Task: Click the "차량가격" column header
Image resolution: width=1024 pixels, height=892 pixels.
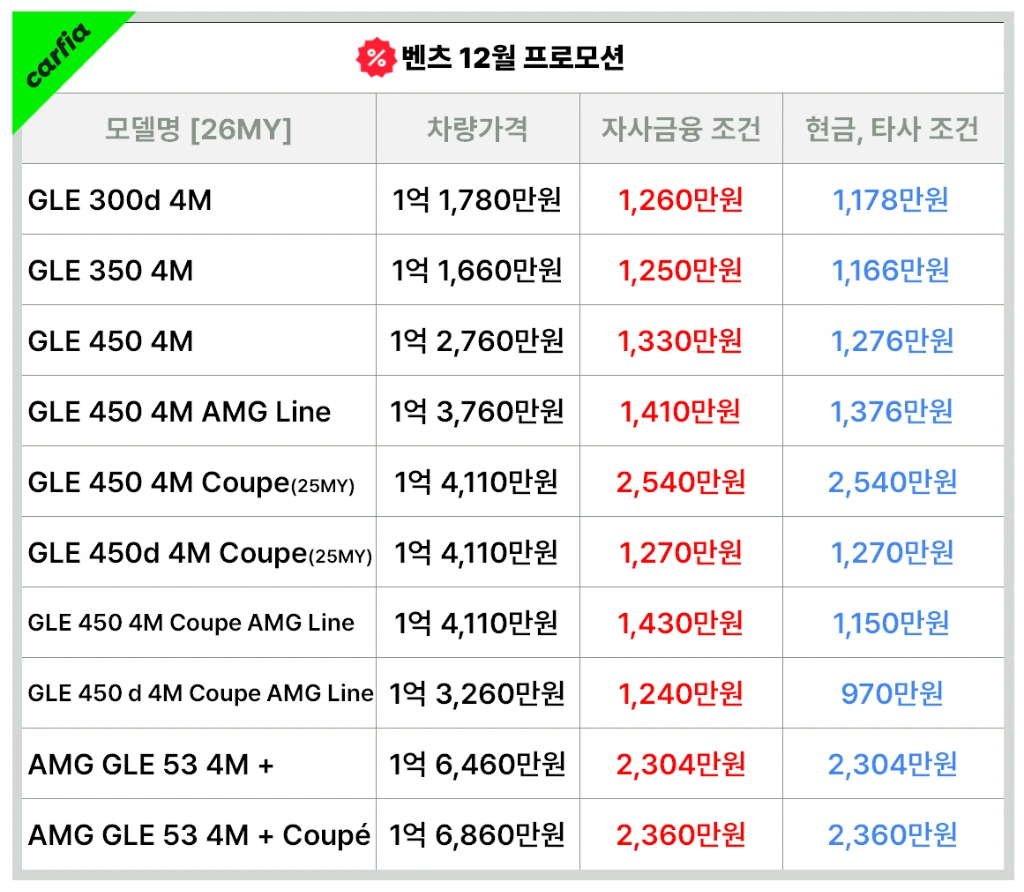Action: [x=477, y=129]
